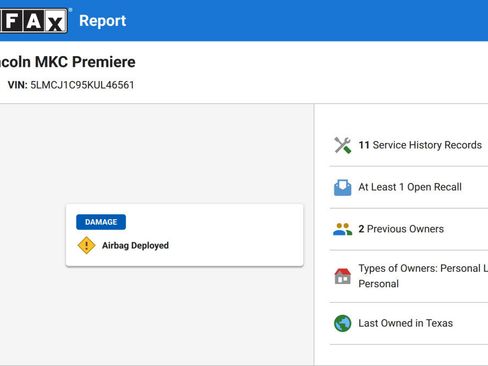Select the Types of Owners: Personal text
The width and height of the screenshot is (488, 366).
click(x=423, y=276)
